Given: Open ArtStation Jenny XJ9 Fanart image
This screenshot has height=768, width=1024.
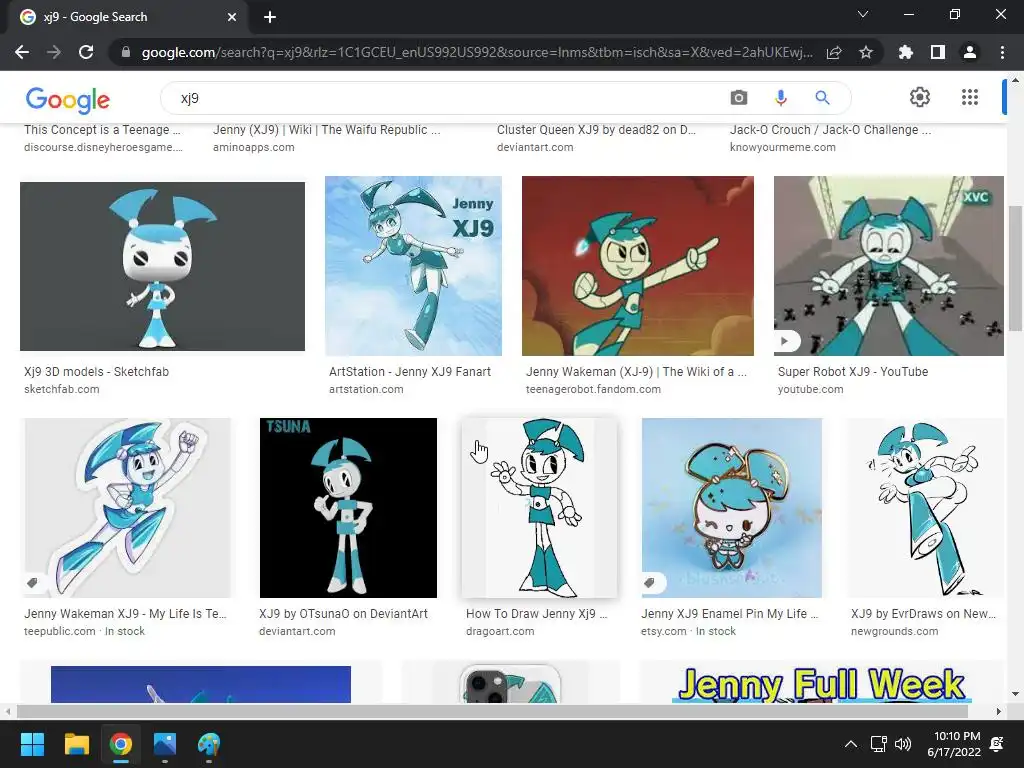Looking at the screenshot, I should [x=413, y=266].
